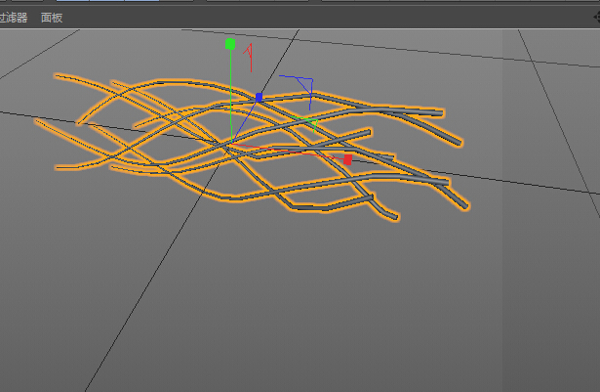The height and width of the screenshot is (392, 600).
Task: Click the viewport move icon at top right
Action: pyautogui.click(x=597, y=17)
